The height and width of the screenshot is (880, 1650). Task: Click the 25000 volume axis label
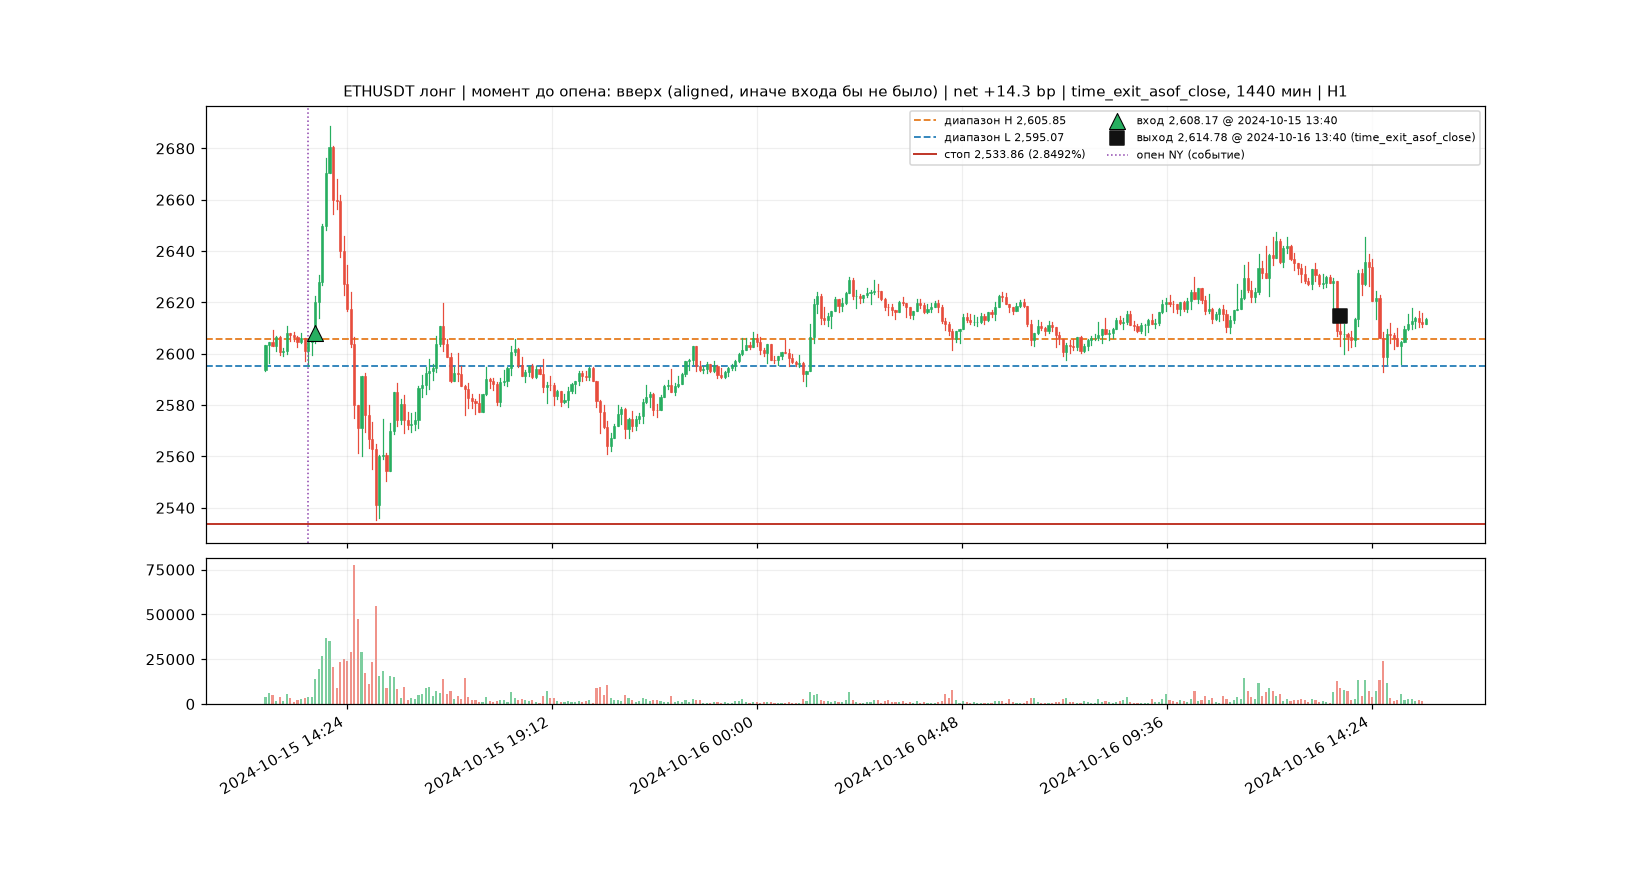(171, 660)
